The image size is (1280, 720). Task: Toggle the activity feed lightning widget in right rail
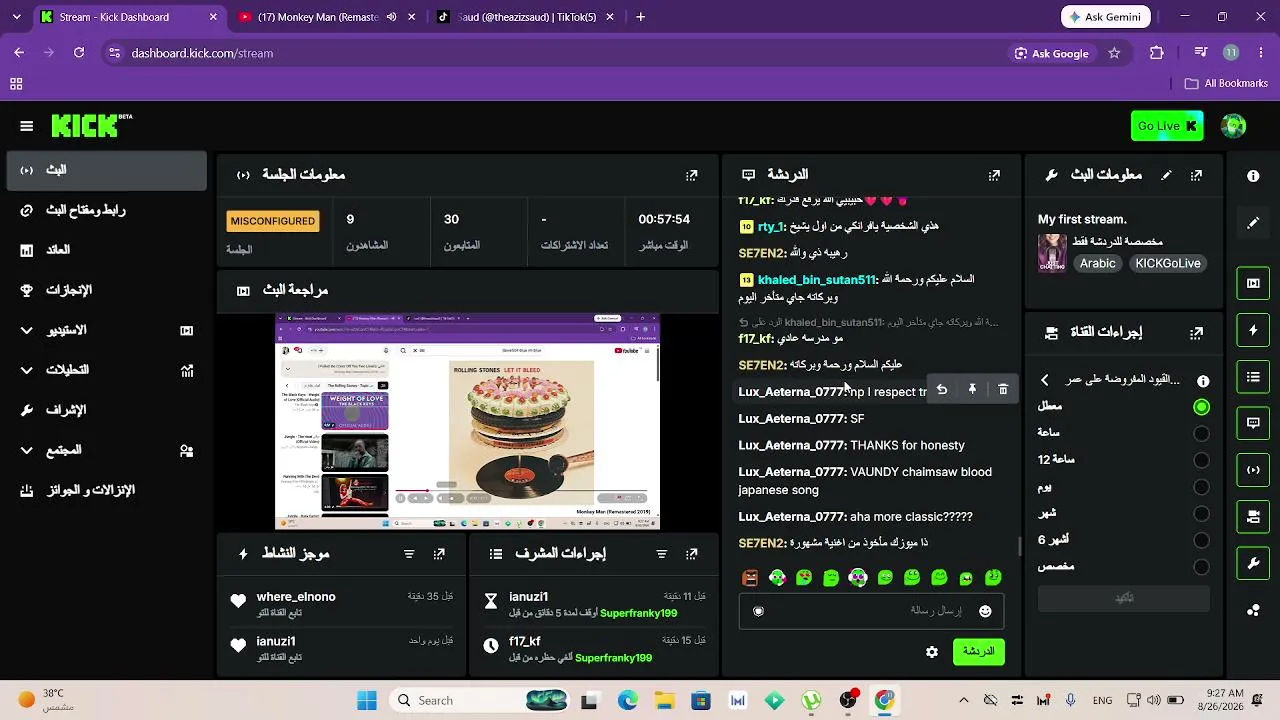coord(1253,330)
